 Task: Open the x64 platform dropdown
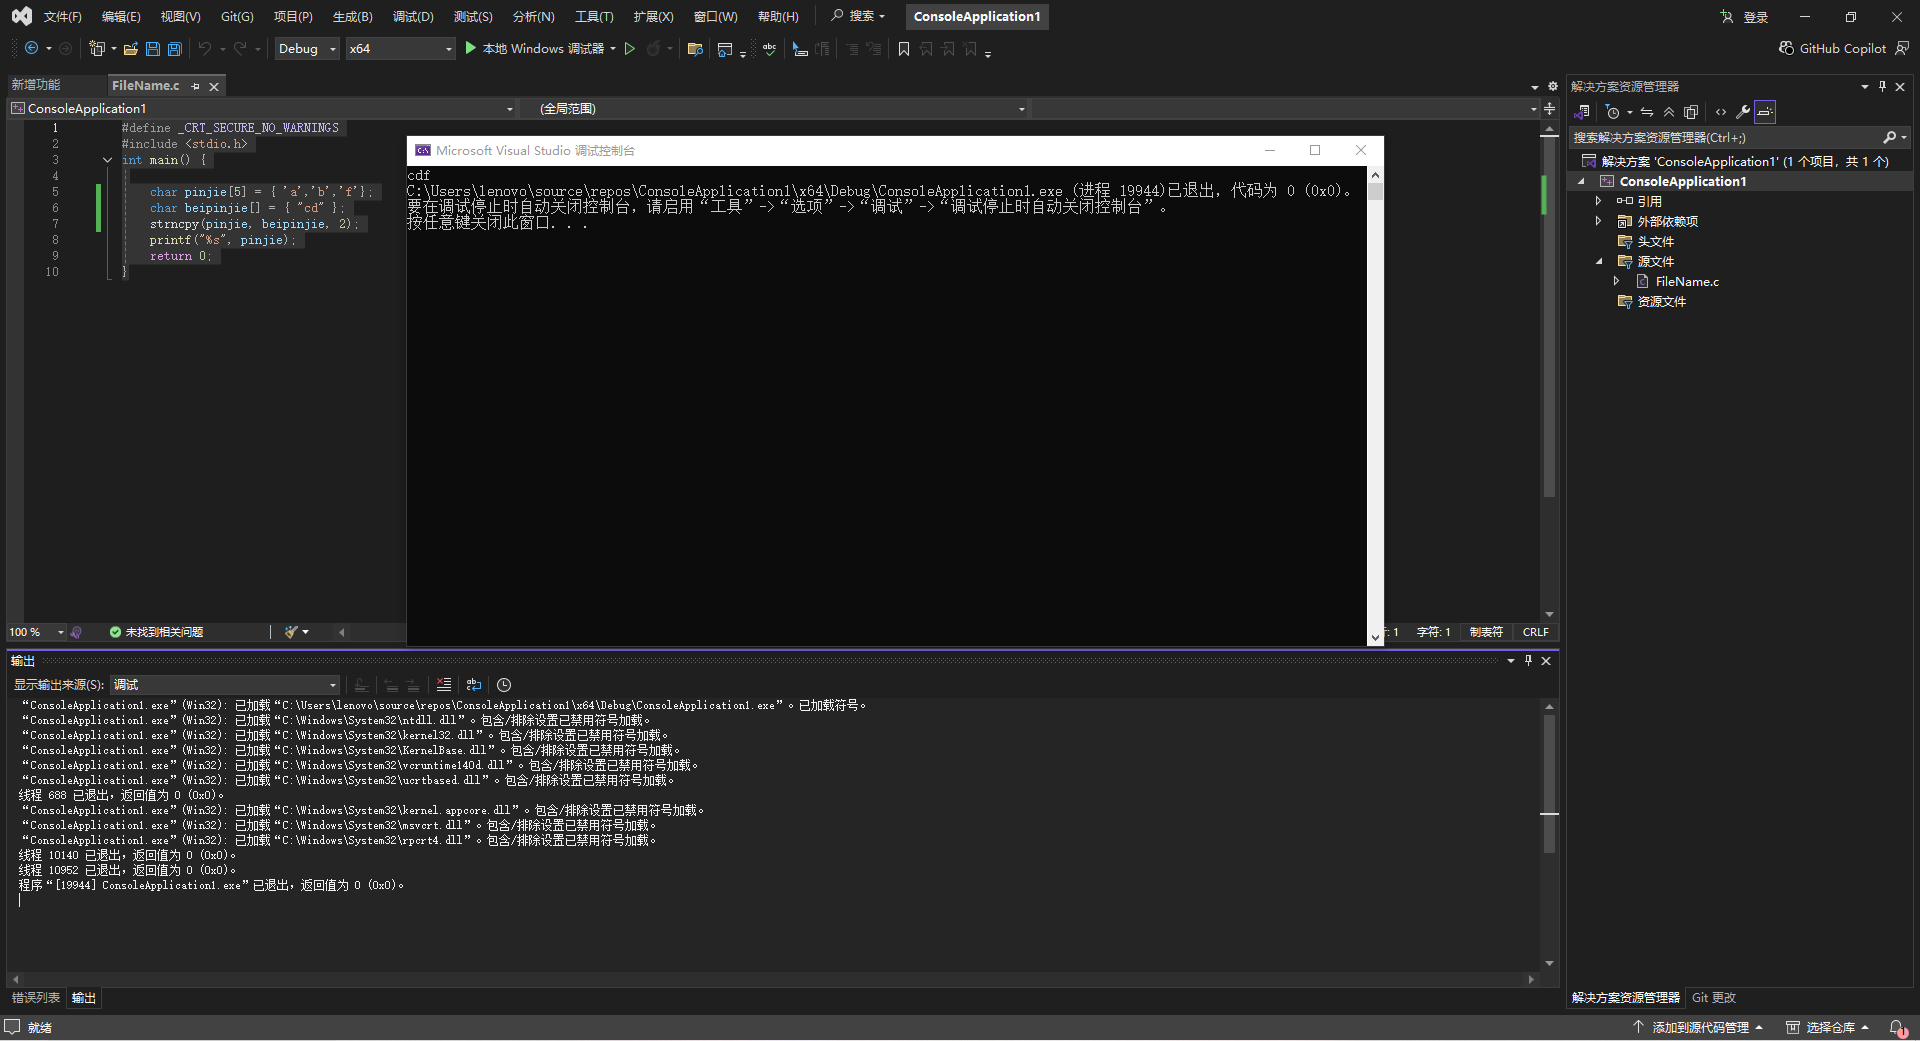pyautogui.click(x=400, y=48)
